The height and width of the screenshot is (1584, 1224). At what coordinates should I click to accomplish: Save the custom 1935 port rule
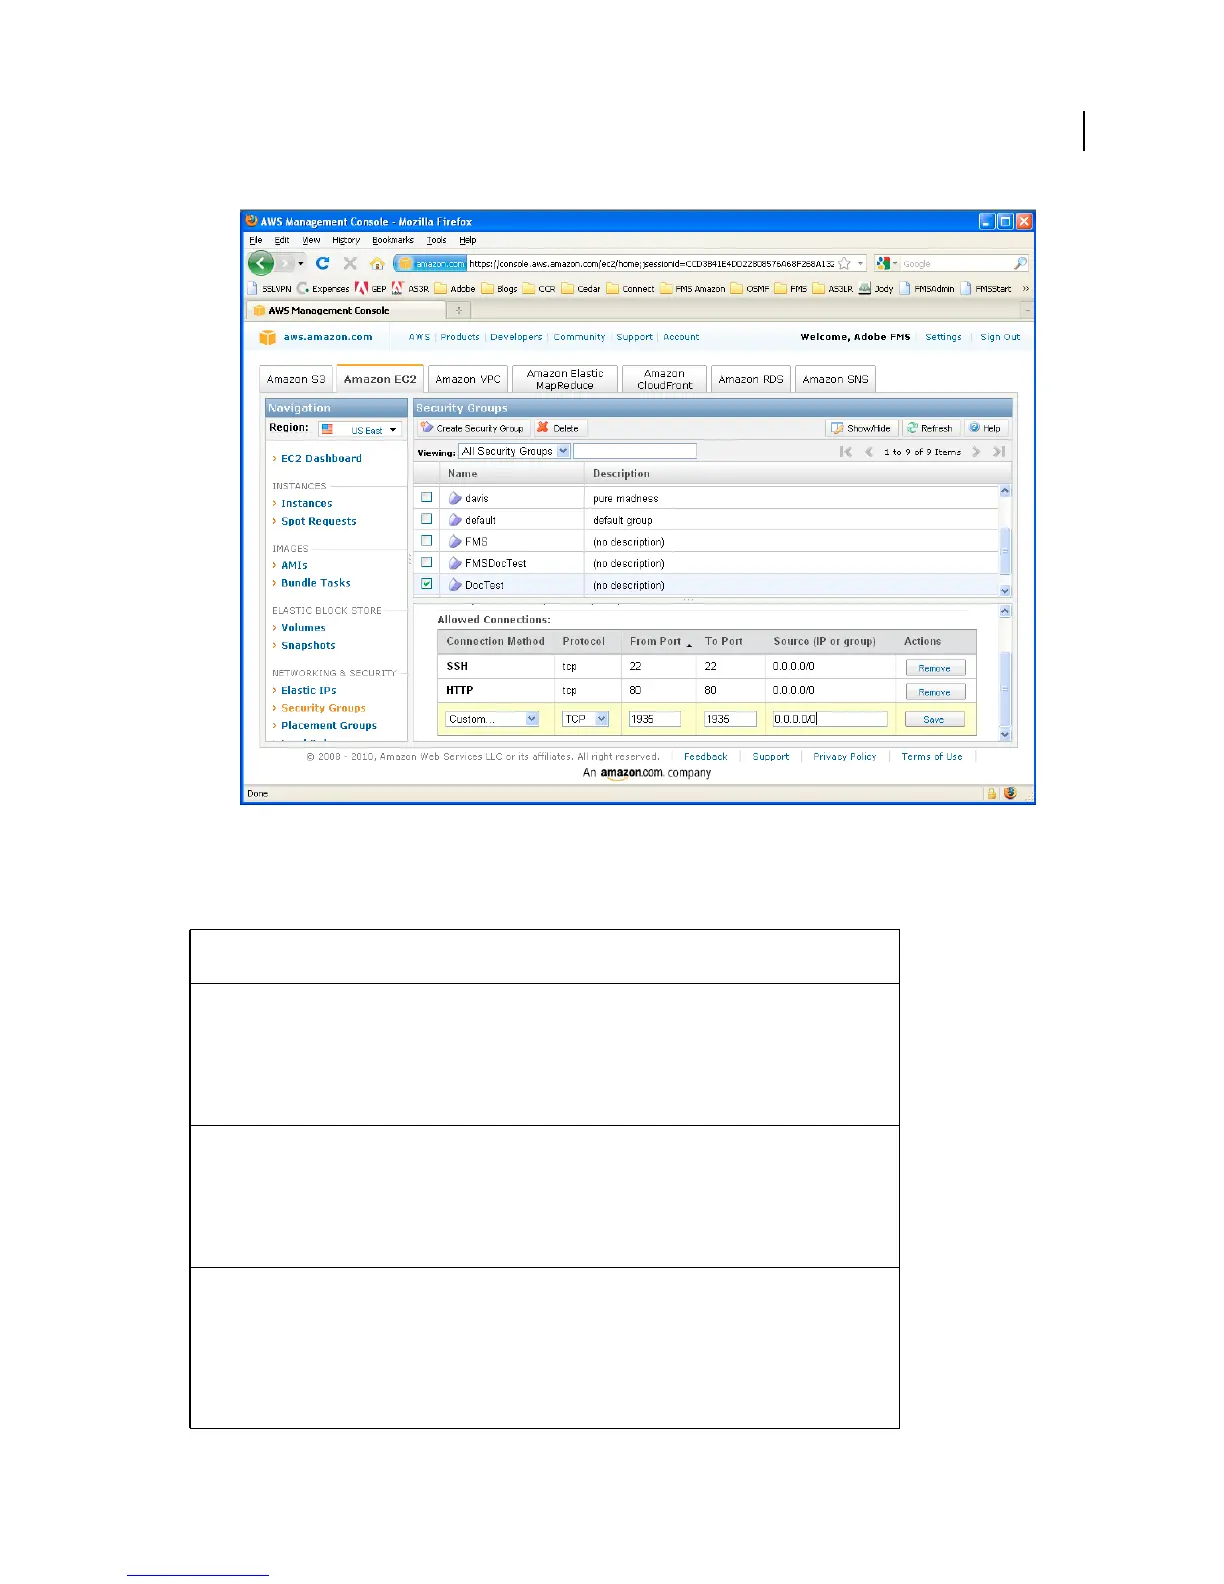(x=935, y=719)
